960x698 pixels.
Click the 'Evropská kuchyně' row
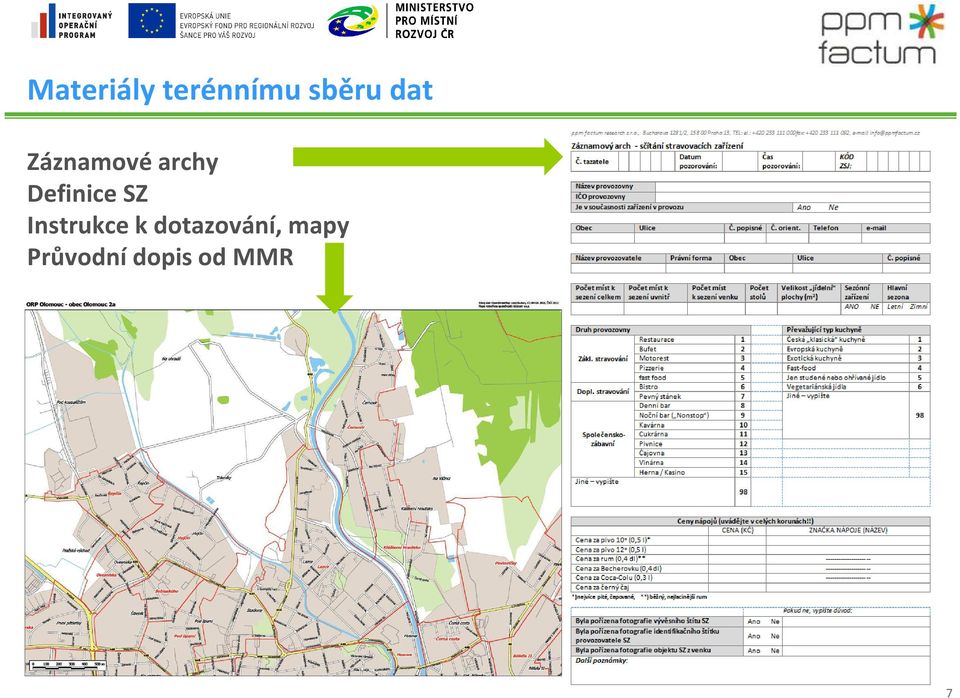pyautogui.click(x=857, y=348)
